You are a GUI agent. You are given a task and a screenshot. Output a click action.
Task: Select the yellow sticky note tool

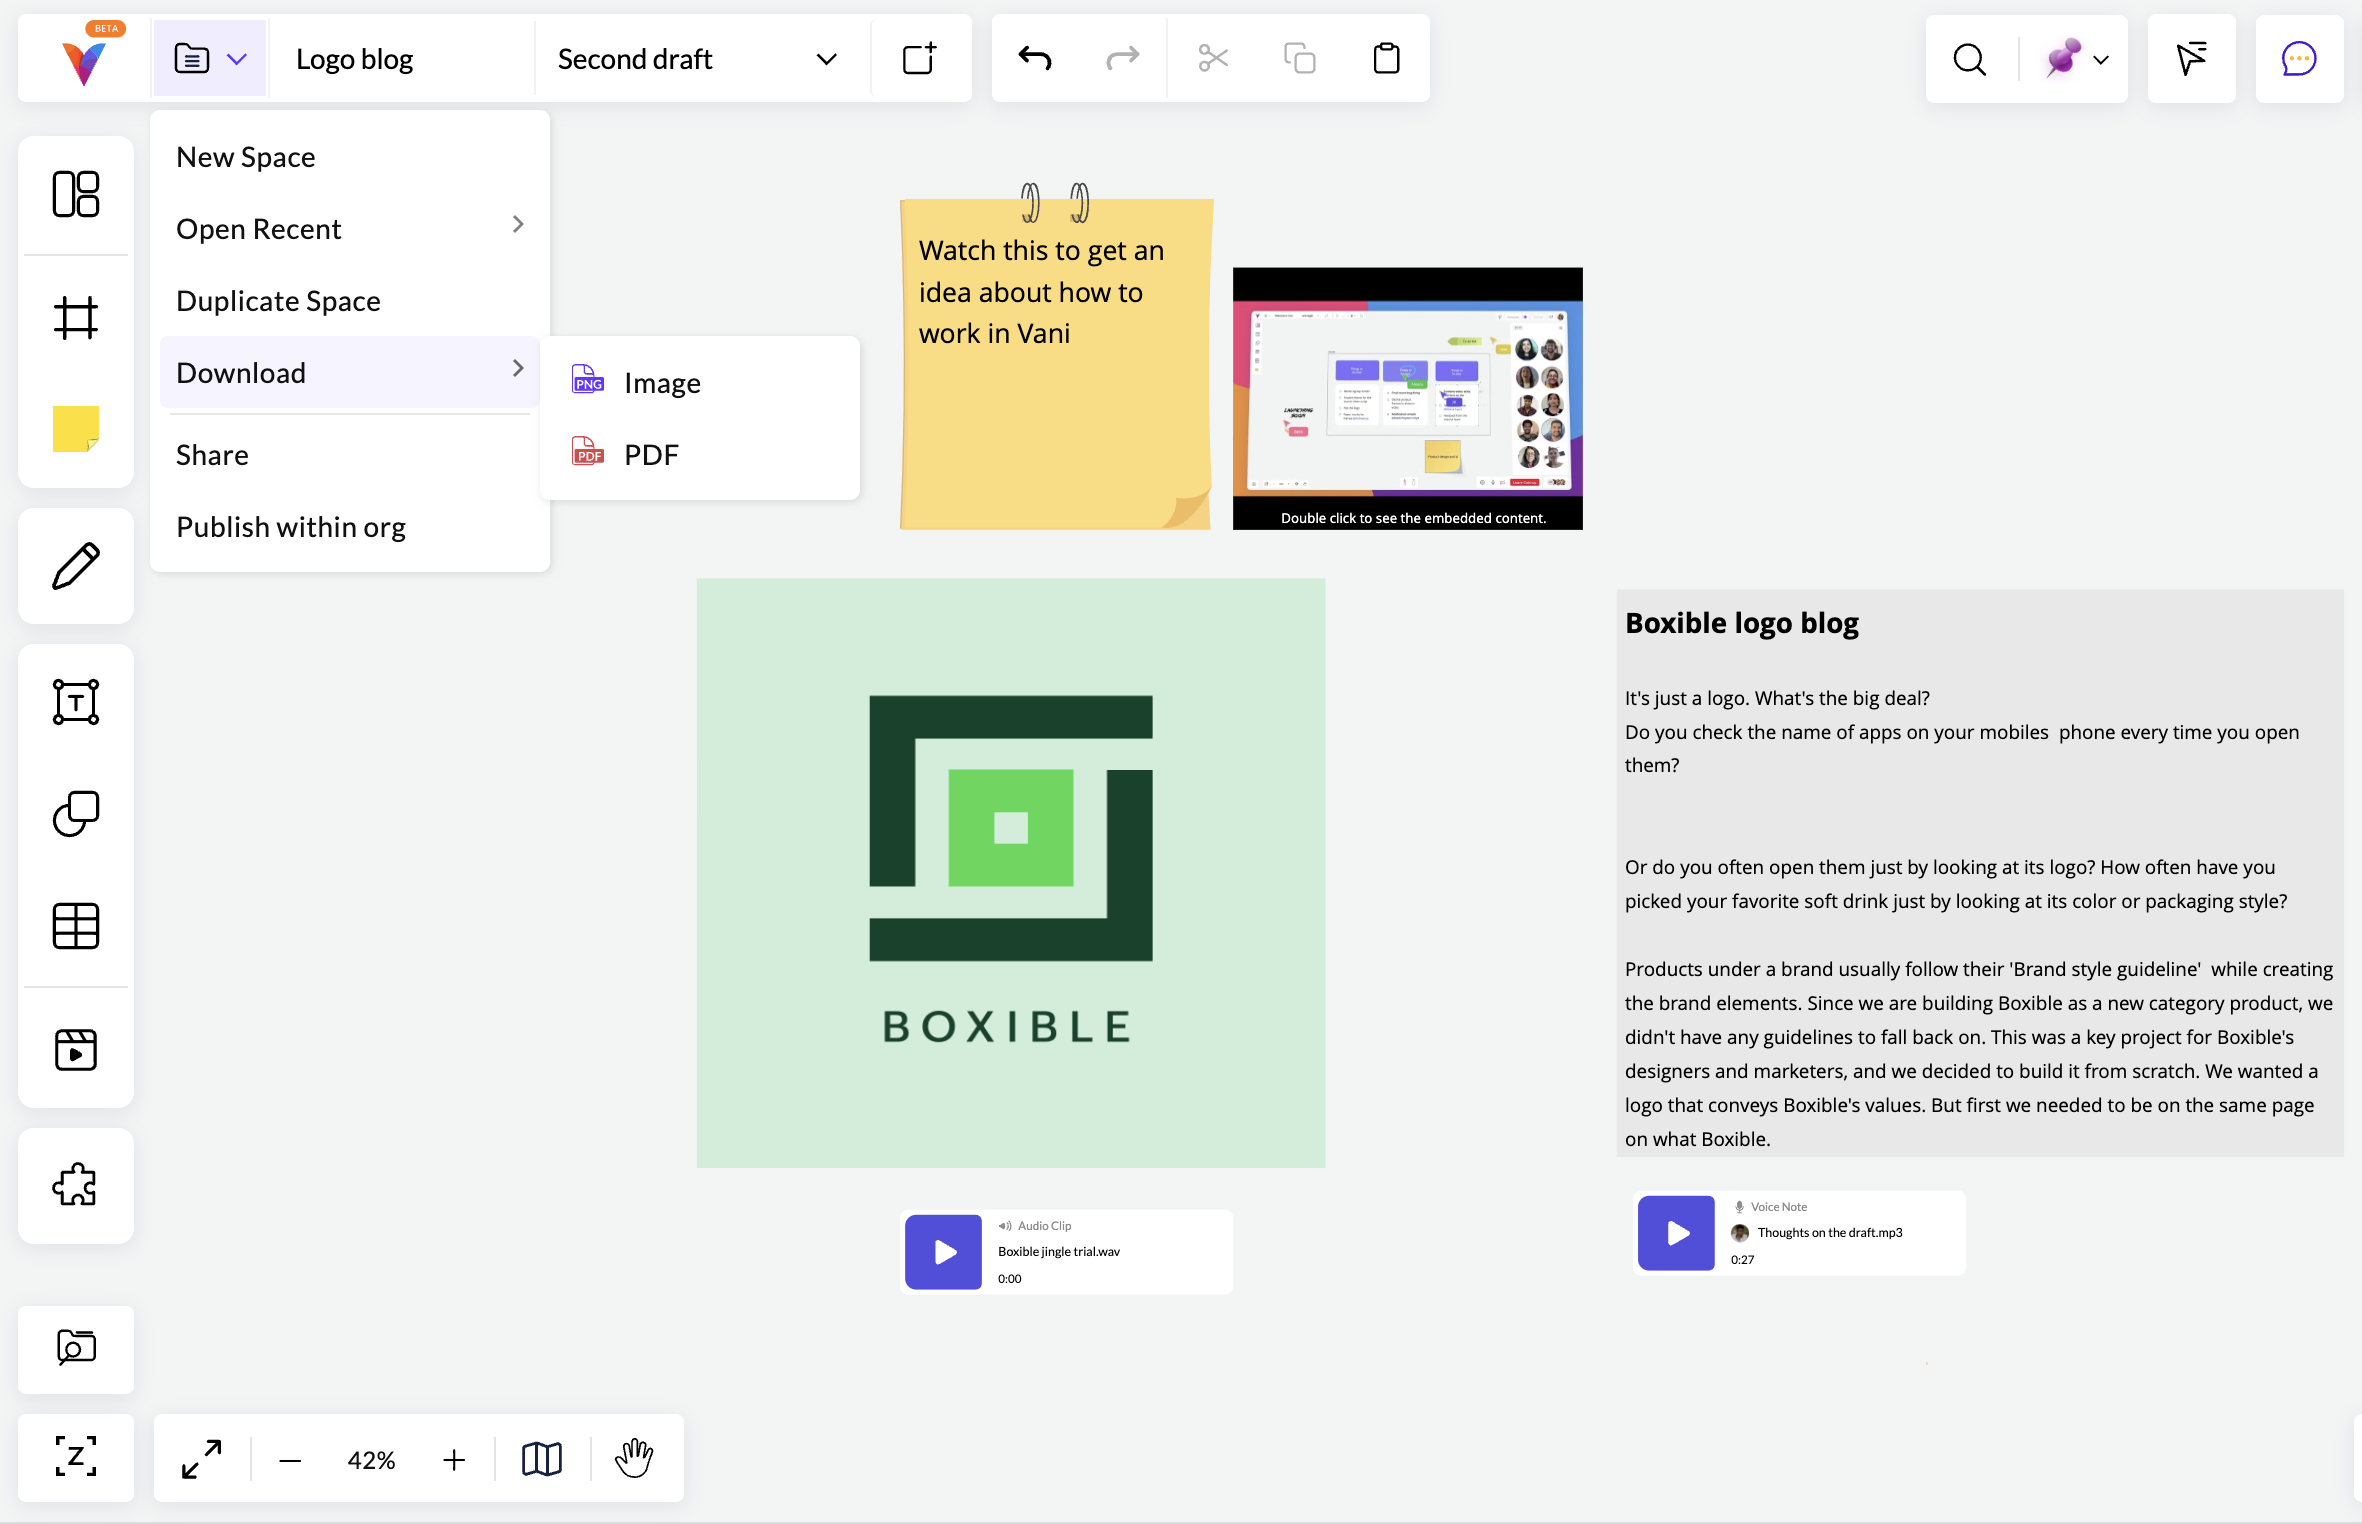76,429
